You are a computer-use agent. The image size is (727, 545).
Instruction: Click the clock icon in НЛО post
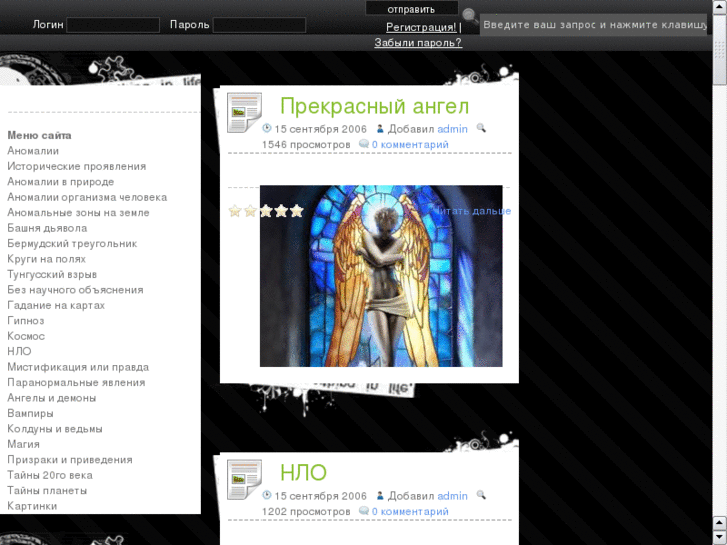coord(267,495)
